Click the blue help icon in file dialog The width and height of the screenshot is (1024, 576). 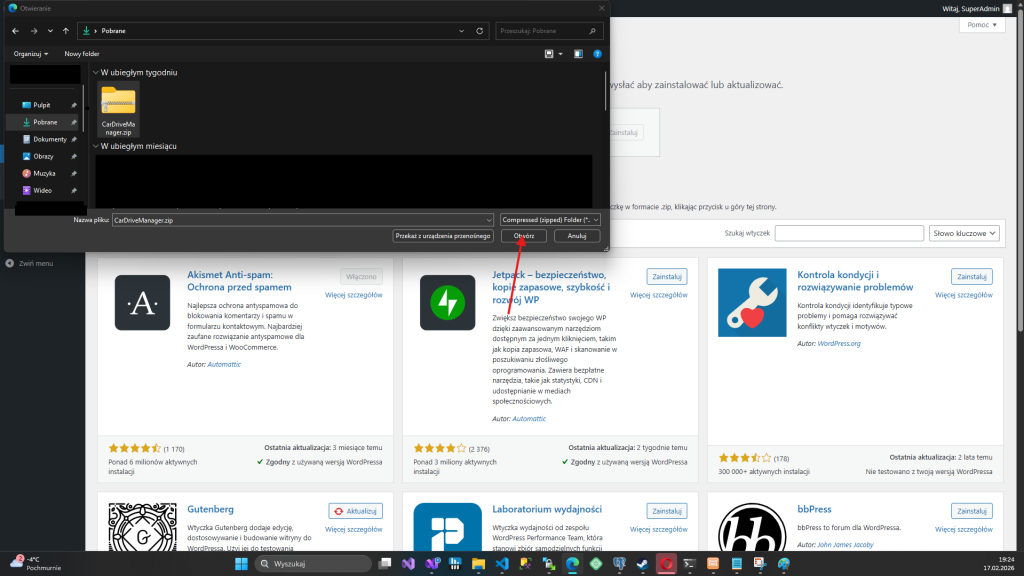pyautogui.click(x=597, y=53)
